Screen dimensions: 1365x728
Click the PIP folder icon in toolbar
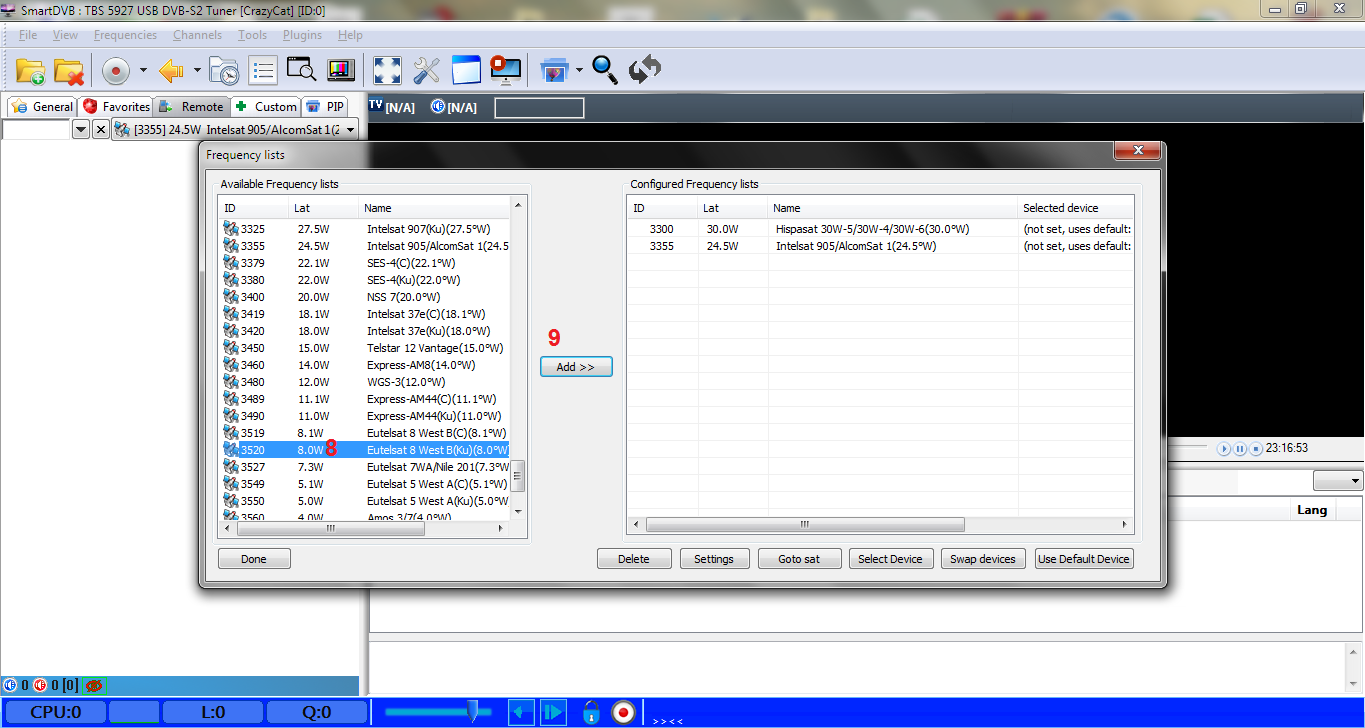[554, 70]
